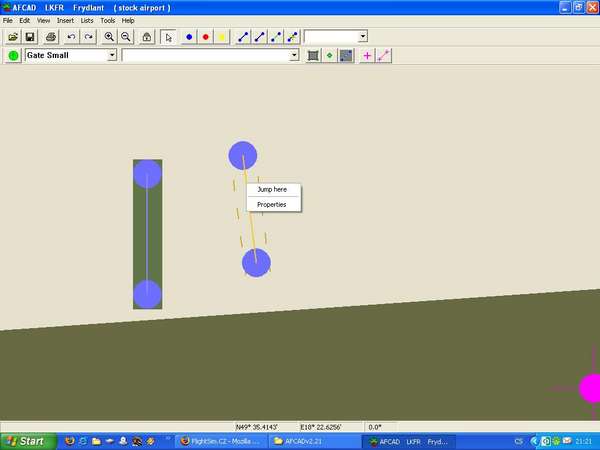This screenshot has height=450, width=600.
Task: Click the Undo arrow icon
Action: pos(71,37)
